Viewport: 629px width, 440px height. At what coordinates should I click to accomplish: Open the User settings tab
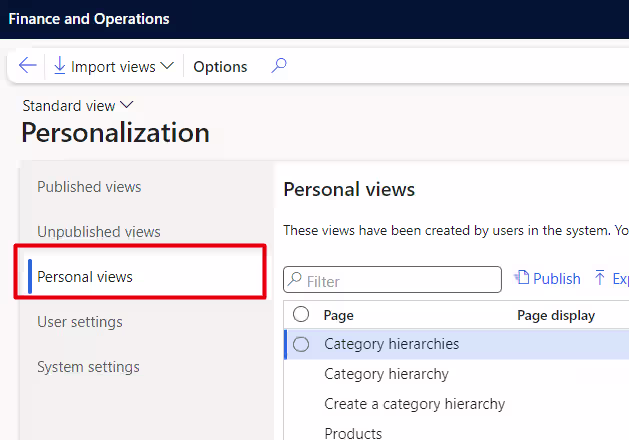point(80,322)
